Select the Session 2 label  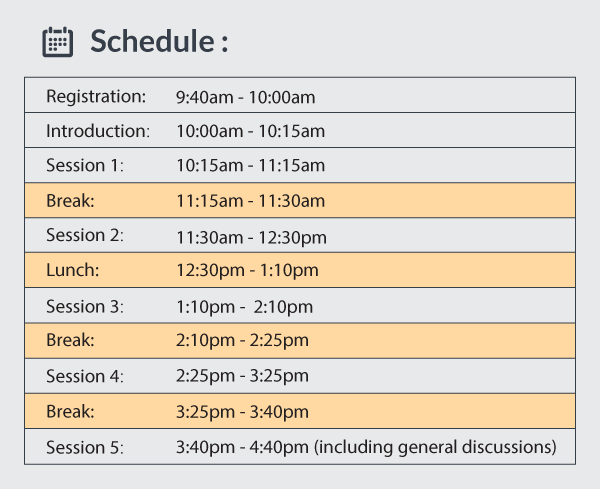pos(85,235)
